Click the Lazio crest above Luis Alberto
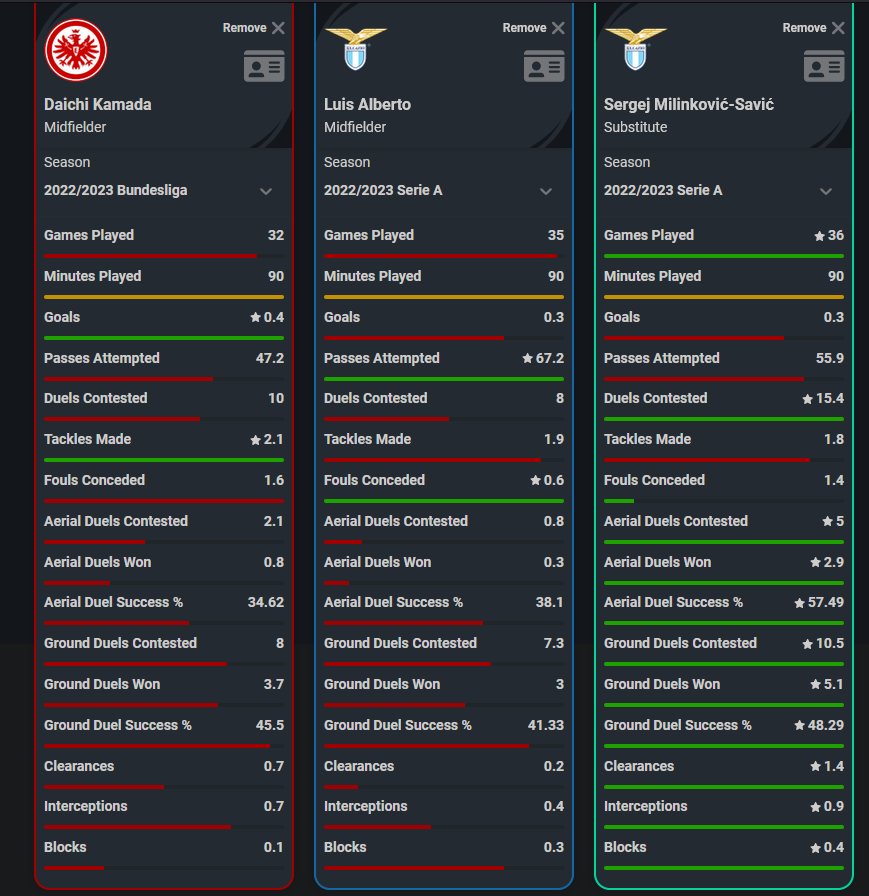The height and width of the screenshot is (896, 869). (x=355, y=49)
